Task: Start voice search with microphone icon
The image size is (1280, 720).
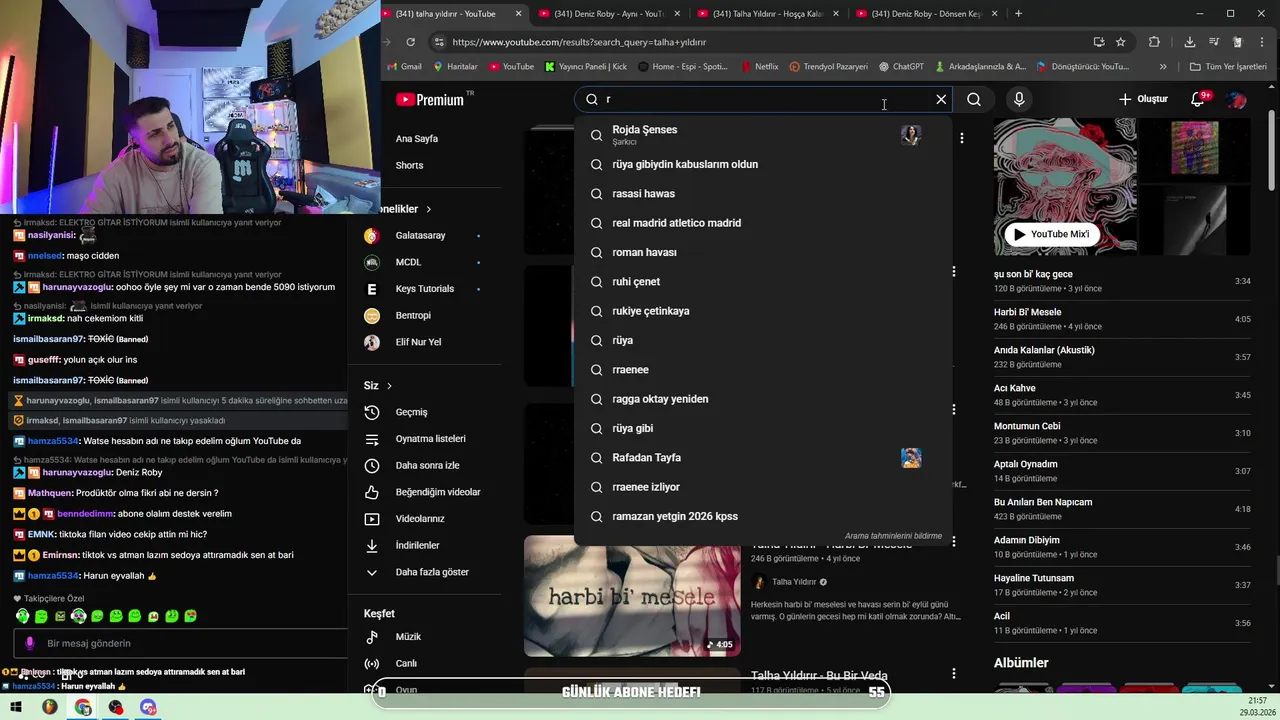Action: point(1019,99)
